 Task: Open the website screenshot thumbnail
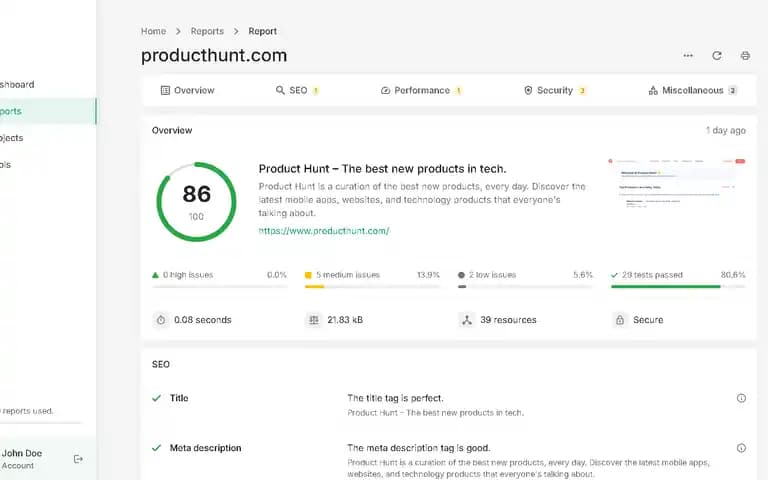(x=676, y=184)
